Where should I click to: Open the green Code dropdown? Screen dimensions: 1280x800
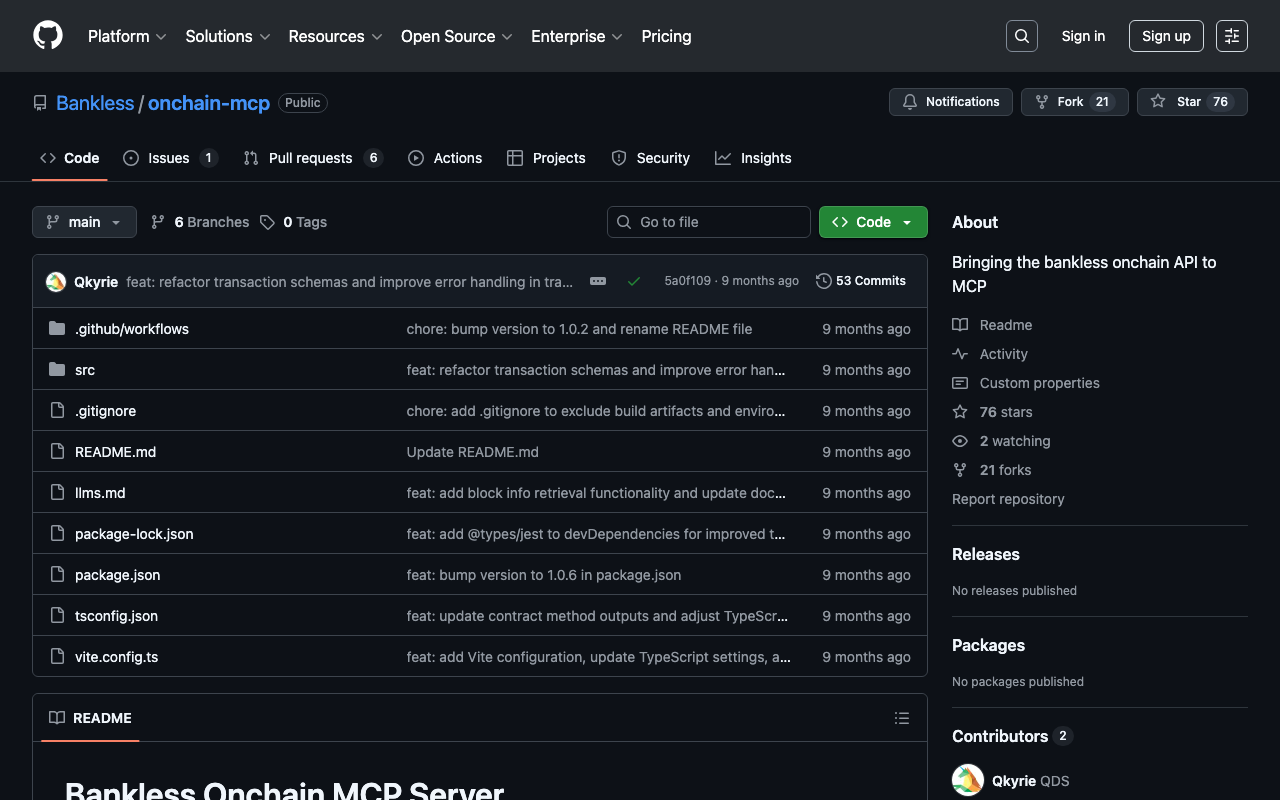(x=872, y=222)
